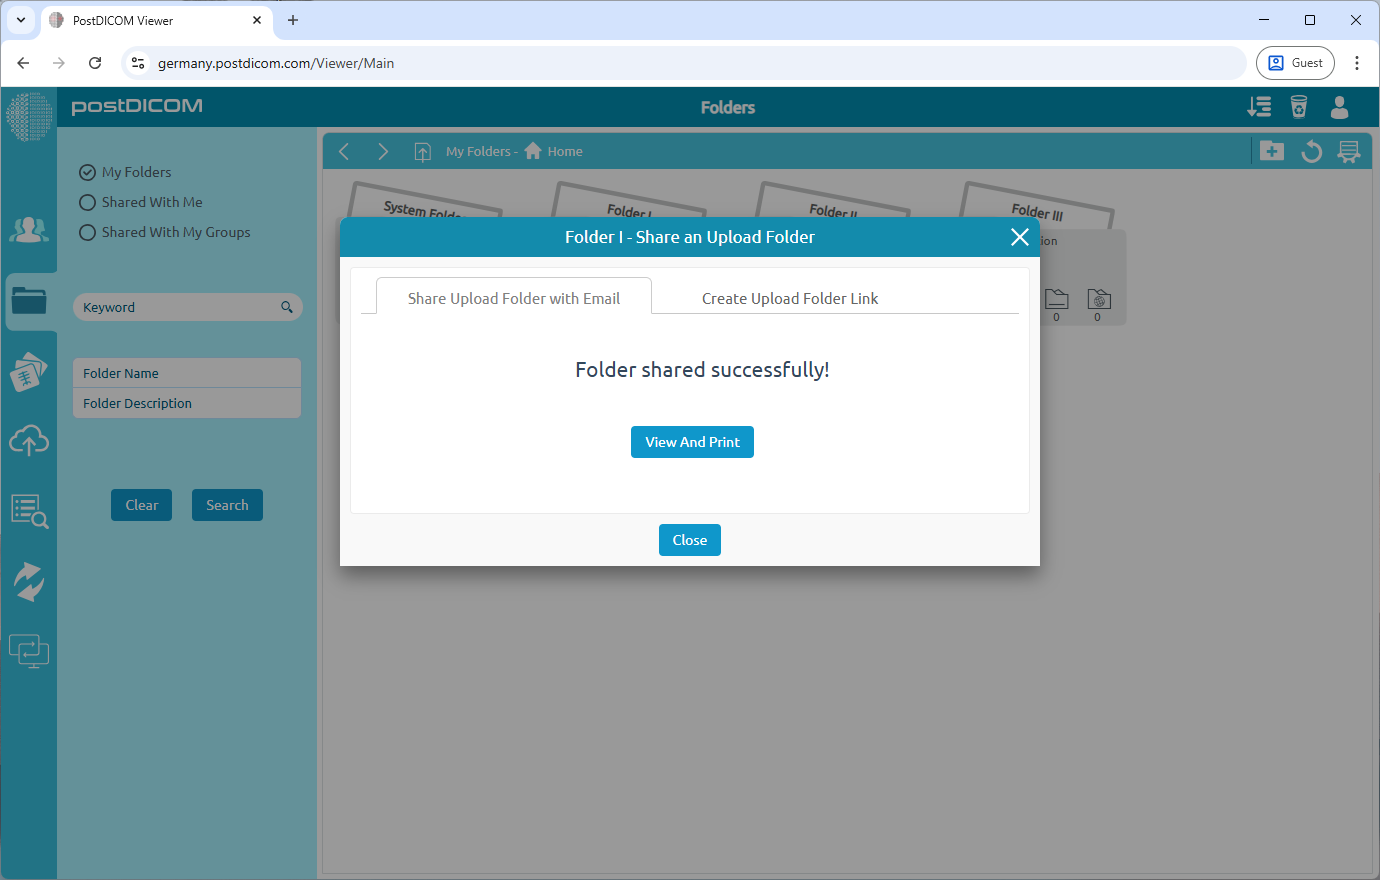Select Shared With My Groups option
1380x880 pixels.
pyautogui.click(x=88, y=232)
